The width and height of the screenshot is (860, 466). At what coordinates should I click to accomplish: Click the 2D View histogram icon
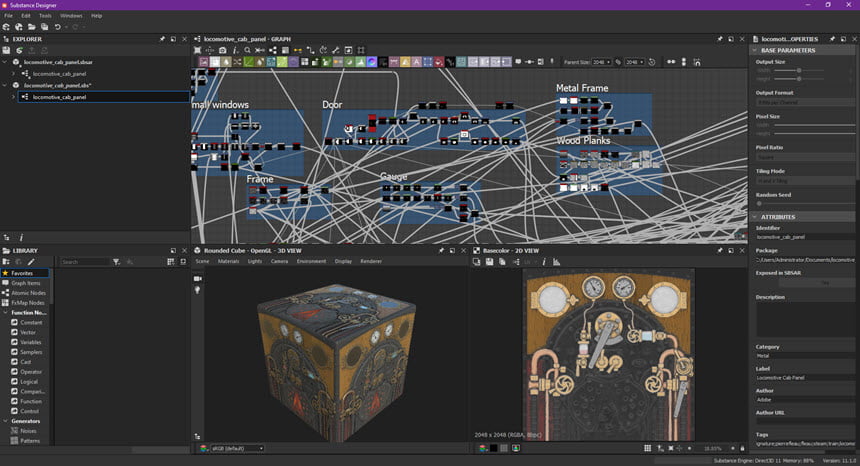[556, 262]
